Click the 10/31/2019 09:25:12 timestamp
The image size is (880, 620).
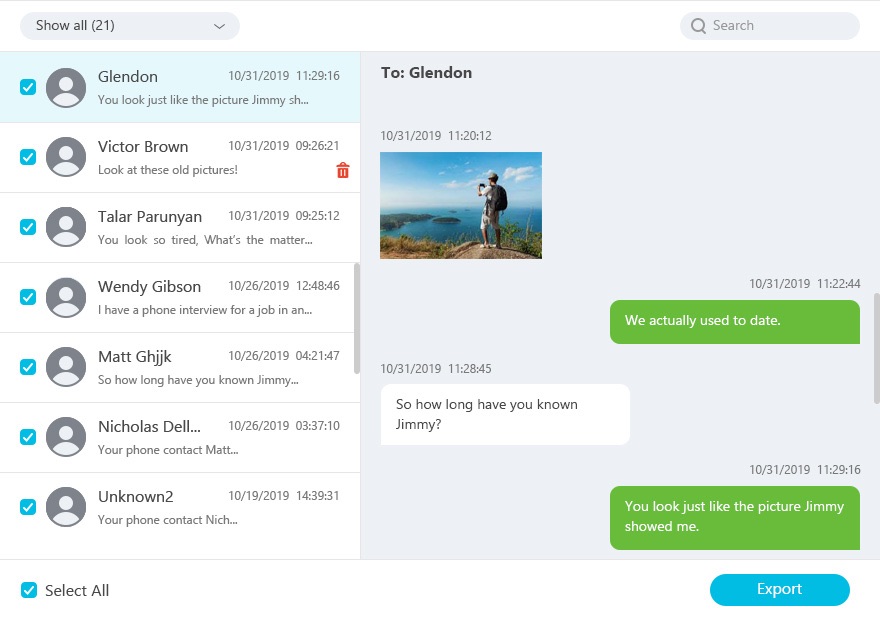point(283,216)
